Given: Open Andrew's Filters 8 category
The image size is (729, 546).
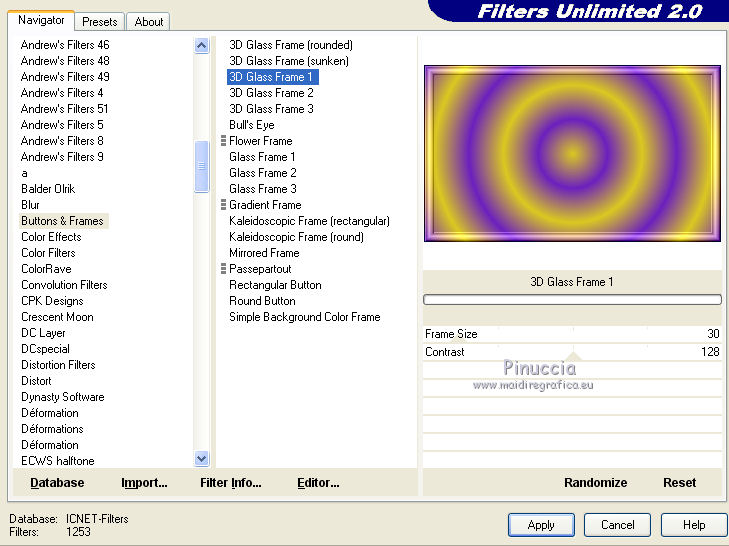Looking at the screenshot, I should coord(62,141).
